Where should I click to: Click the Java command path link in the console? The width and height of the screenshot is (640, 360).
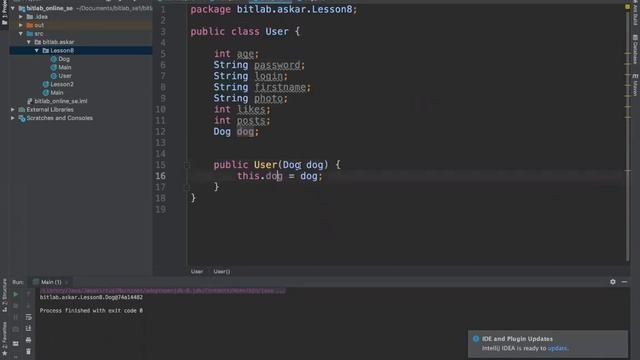[162, 291]
